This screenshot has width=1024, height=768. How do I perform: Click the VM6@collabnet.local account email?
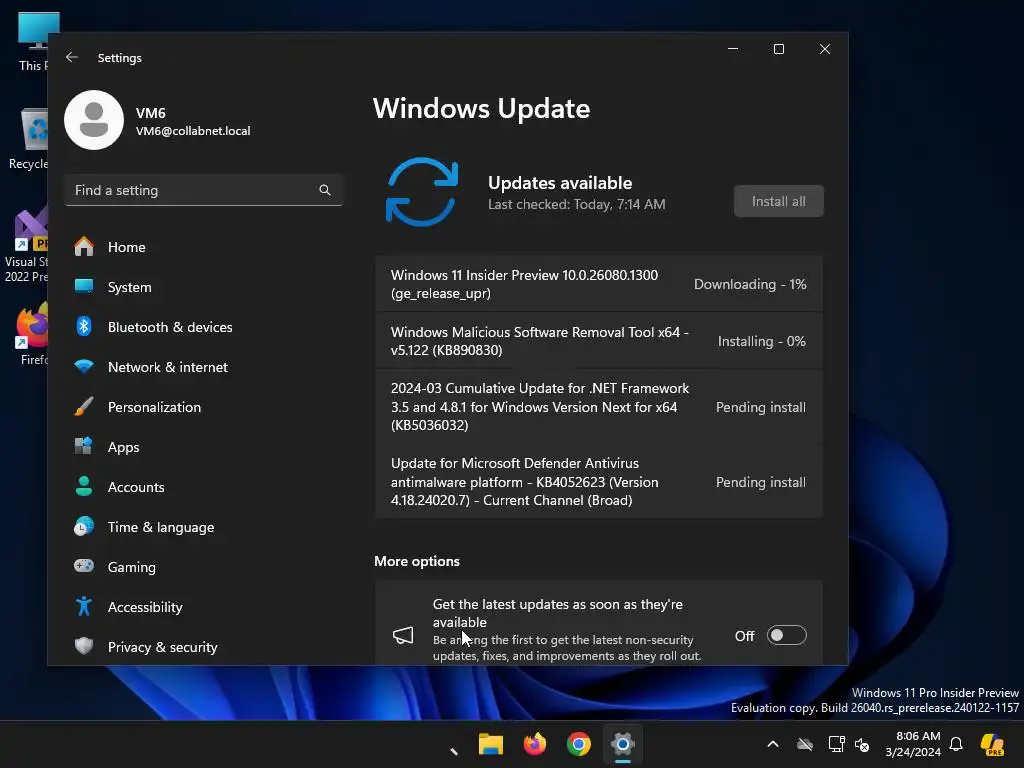click(193, 131)
